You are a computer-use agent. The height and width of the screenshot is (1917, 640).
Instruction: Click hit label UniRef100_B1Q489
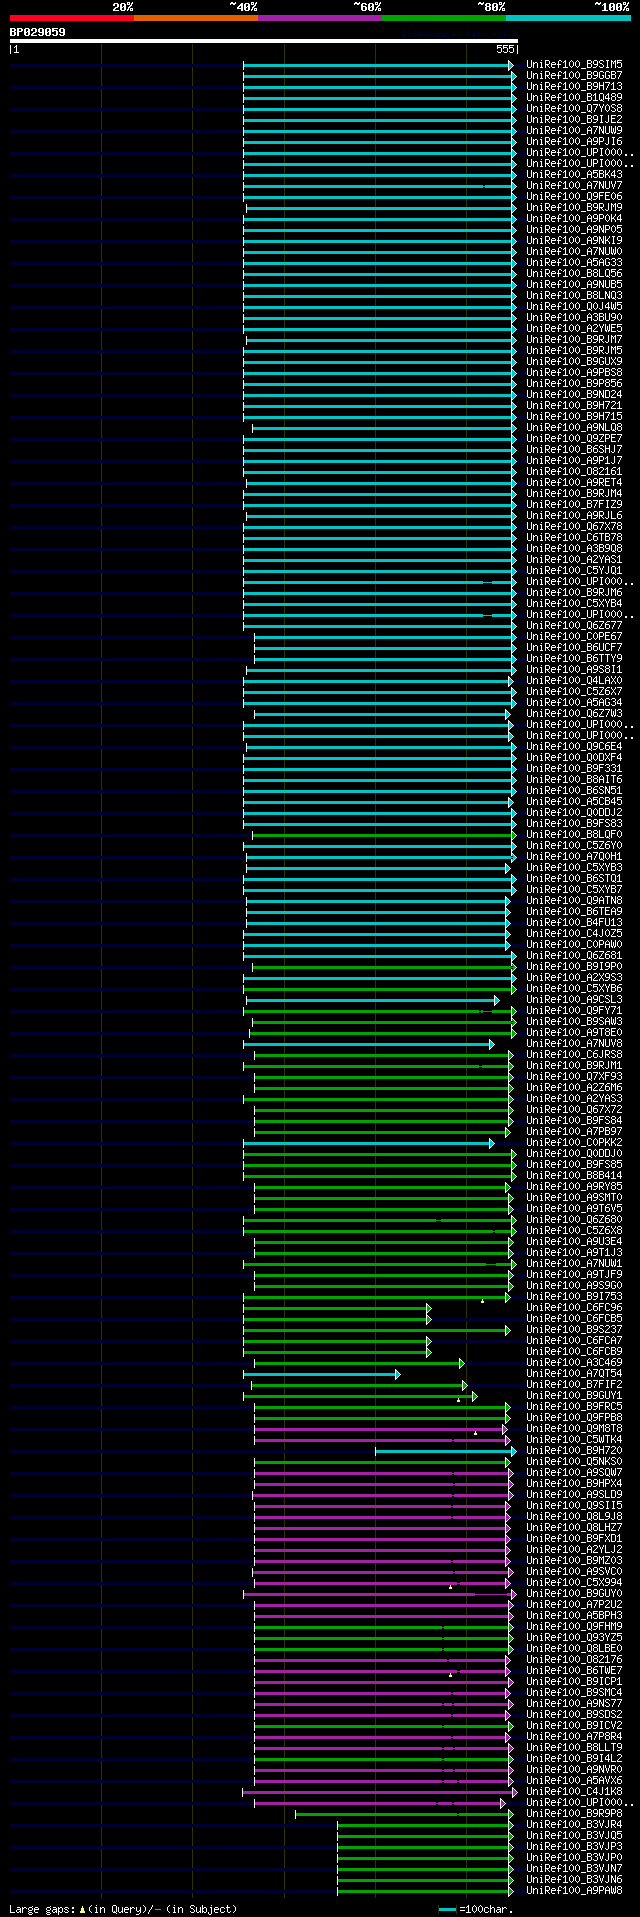click(x=574, y=98)
